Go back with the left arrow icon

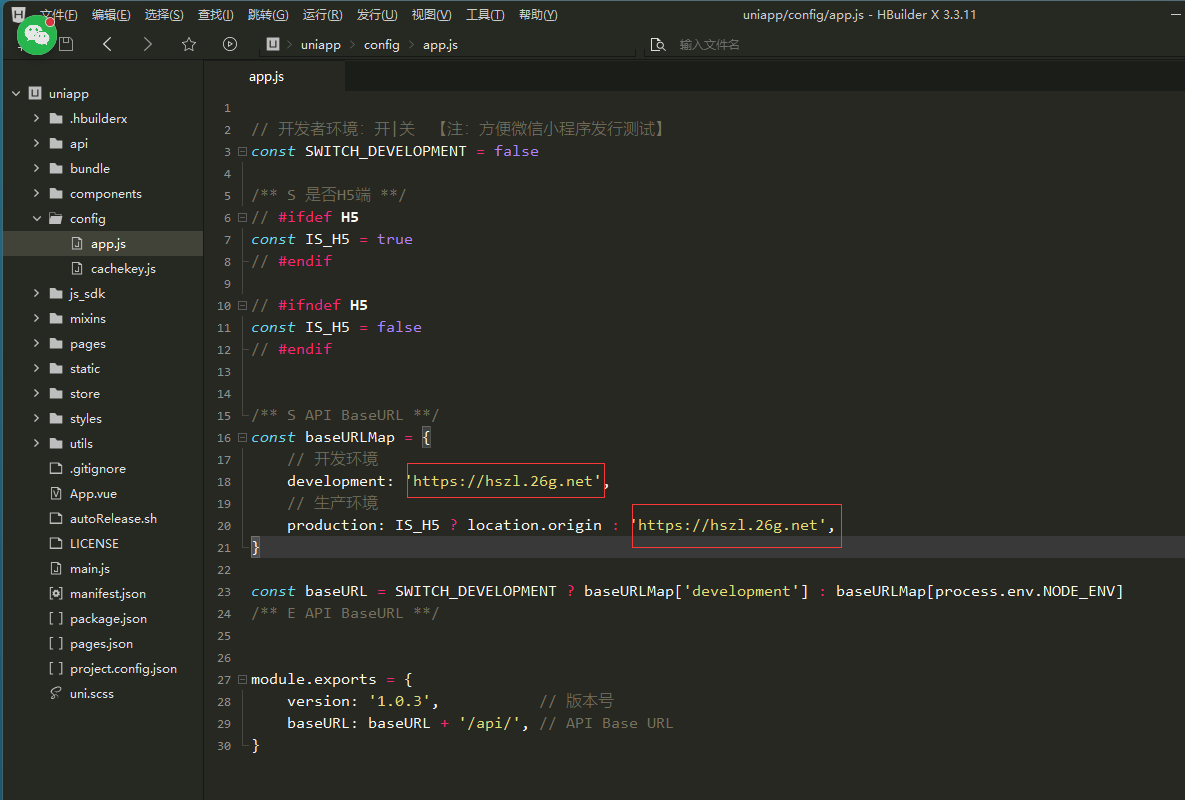pos(107,45)
